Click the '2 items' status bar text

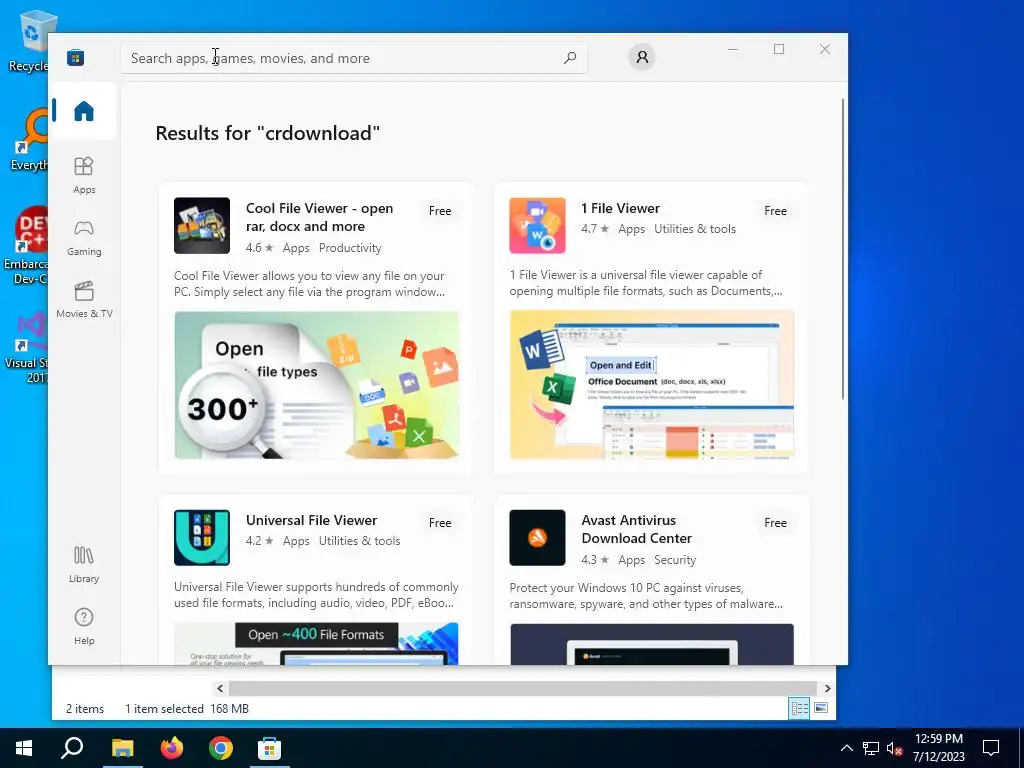85,709
